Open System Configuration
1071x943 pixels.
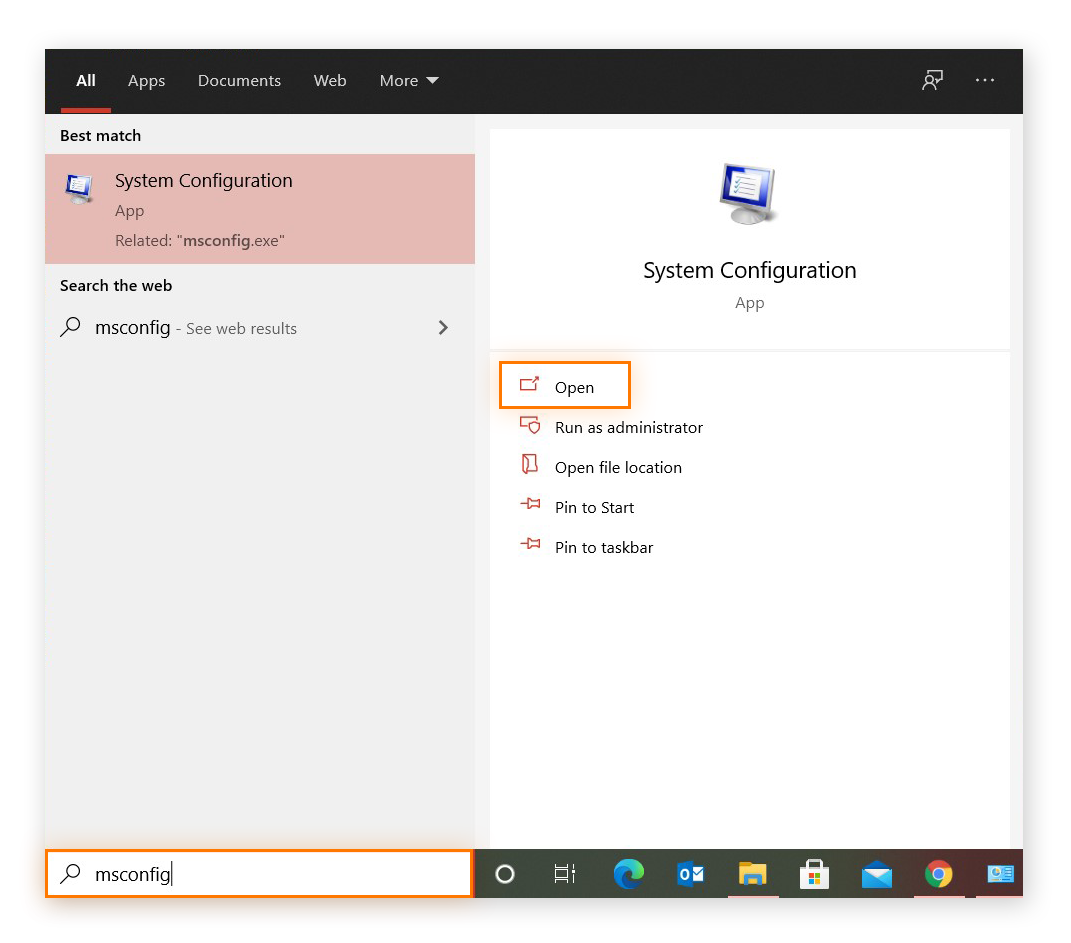pos(564,385)
